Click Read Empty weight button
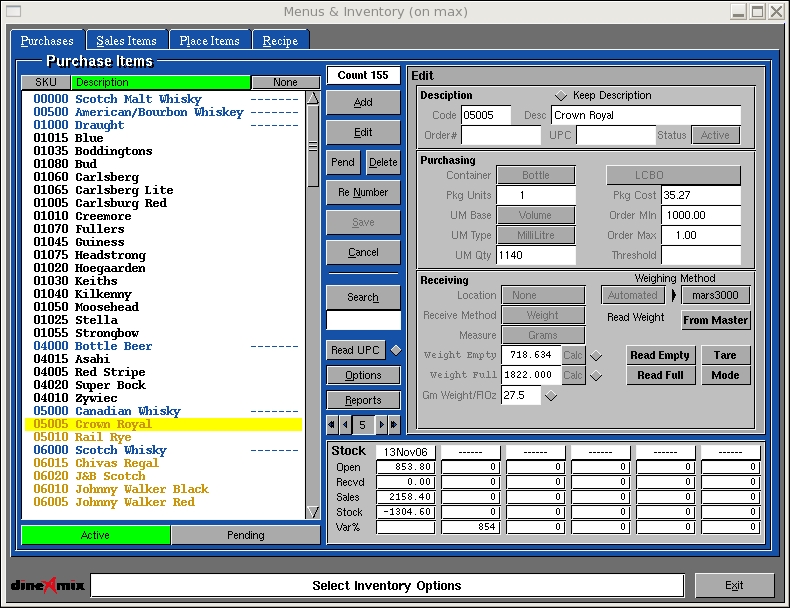Screen dimensions: 790x608 pos(660,355)
